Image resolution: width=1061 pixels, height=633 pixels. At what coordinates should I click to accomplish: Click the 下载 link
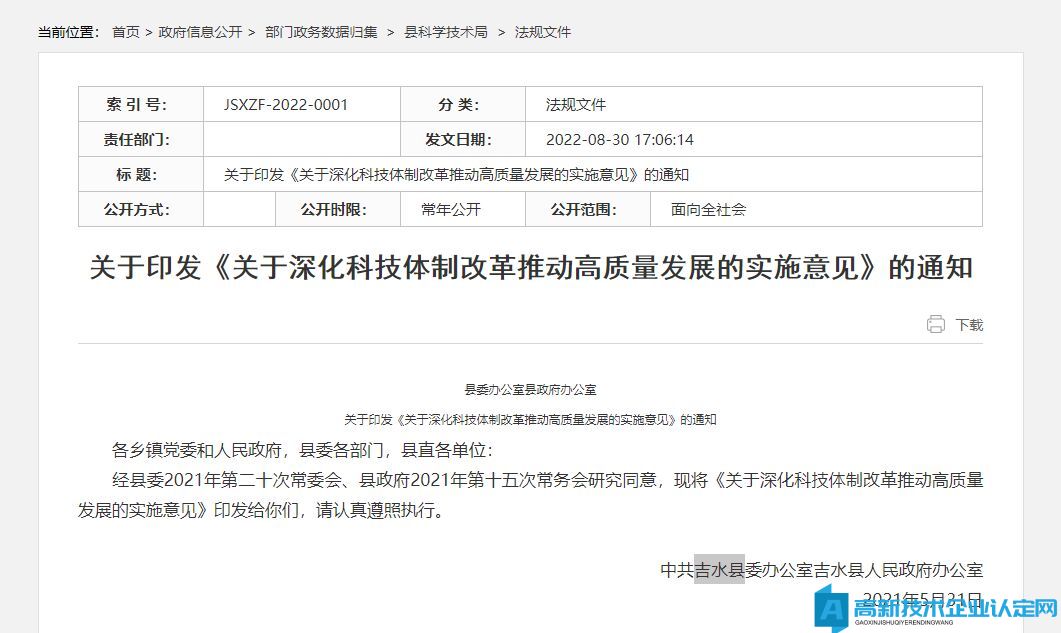click(x=969, y=325)
